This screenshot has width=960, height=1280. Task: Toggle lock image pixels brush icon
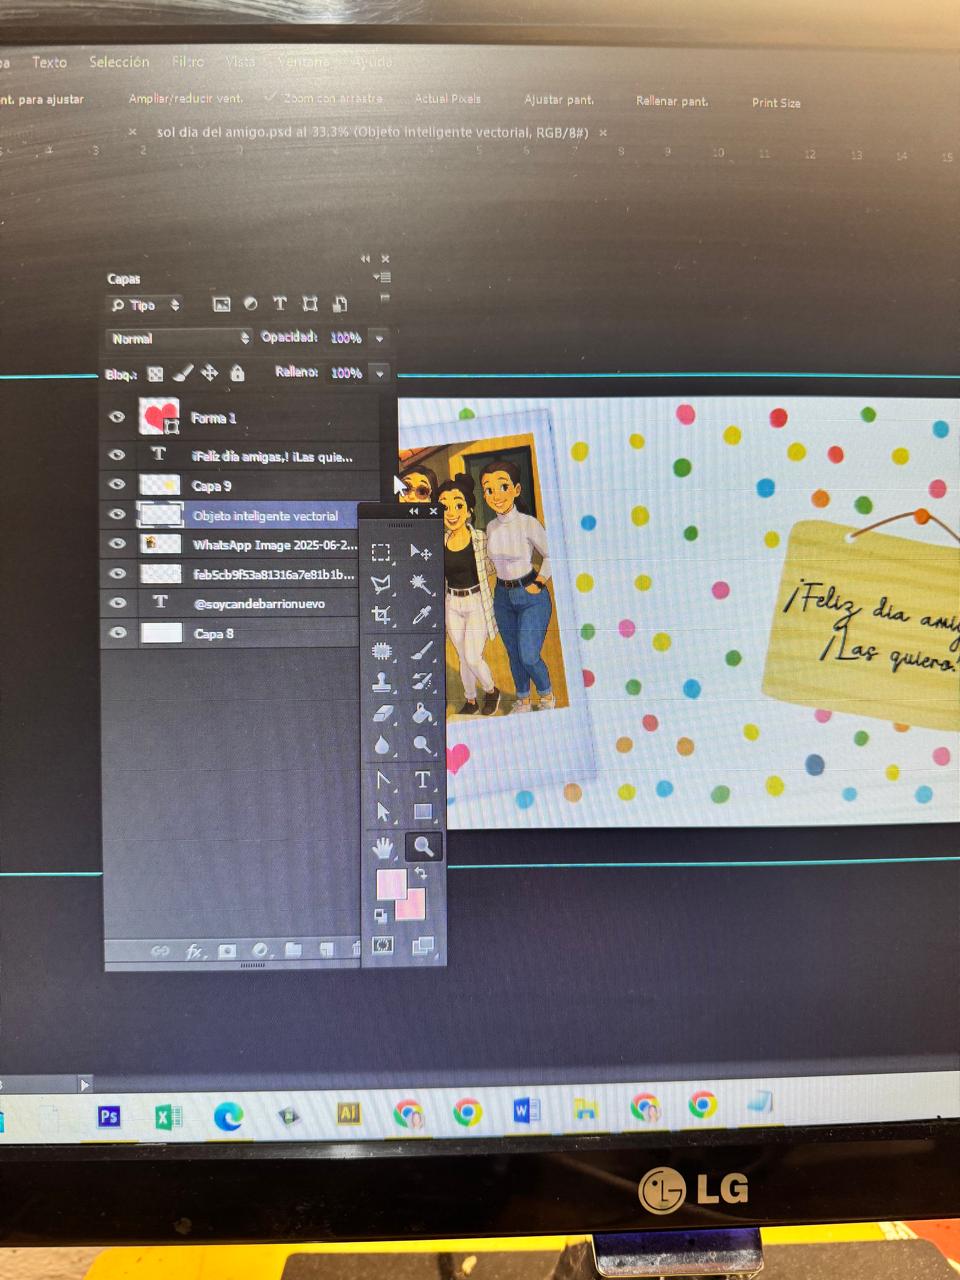click(182, 374)
